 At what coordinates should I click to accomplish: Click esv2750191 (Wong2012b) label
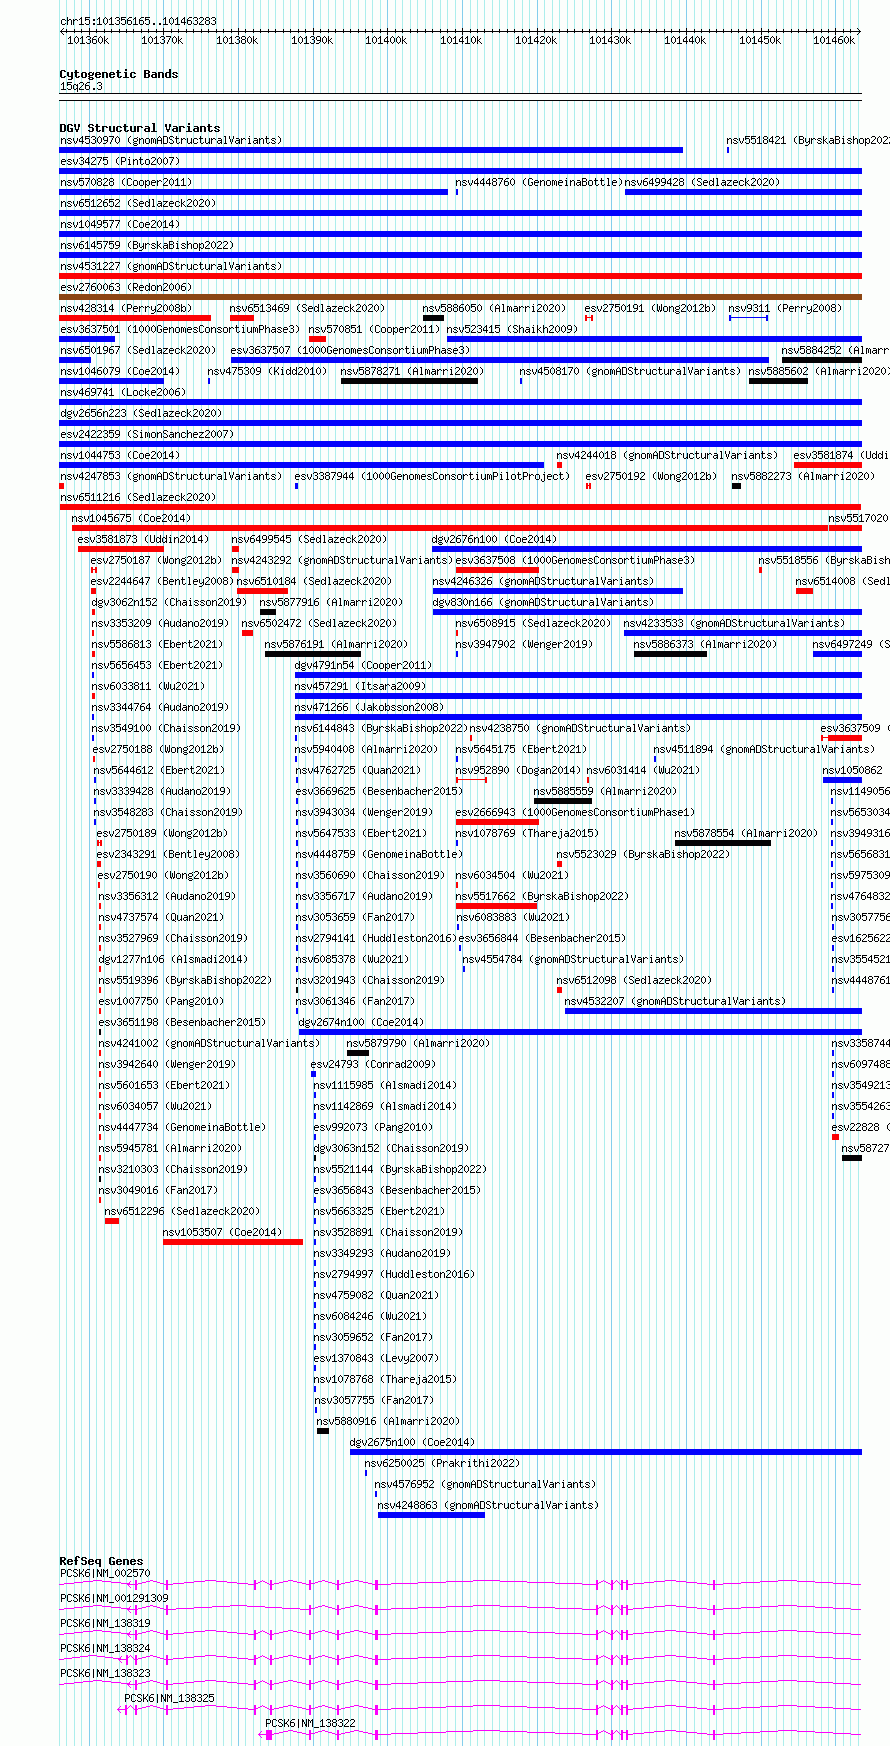(651, 308)
